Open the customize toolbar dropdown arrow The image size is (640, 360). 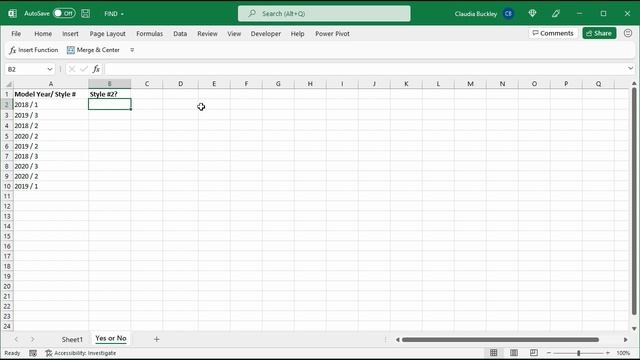pyautogui.click(x=132, y=50)
